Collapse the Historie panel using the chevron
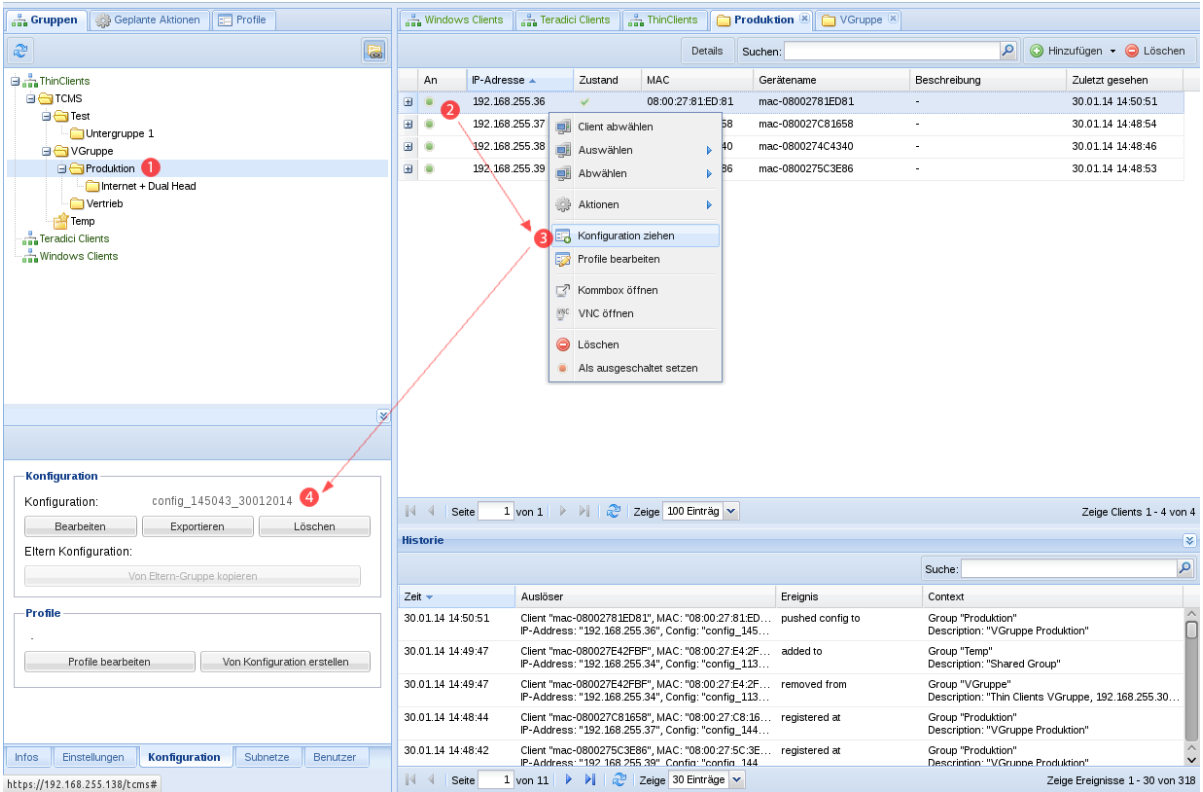The height and width of the screenshot is (792, 1203). pos(1189,540)
